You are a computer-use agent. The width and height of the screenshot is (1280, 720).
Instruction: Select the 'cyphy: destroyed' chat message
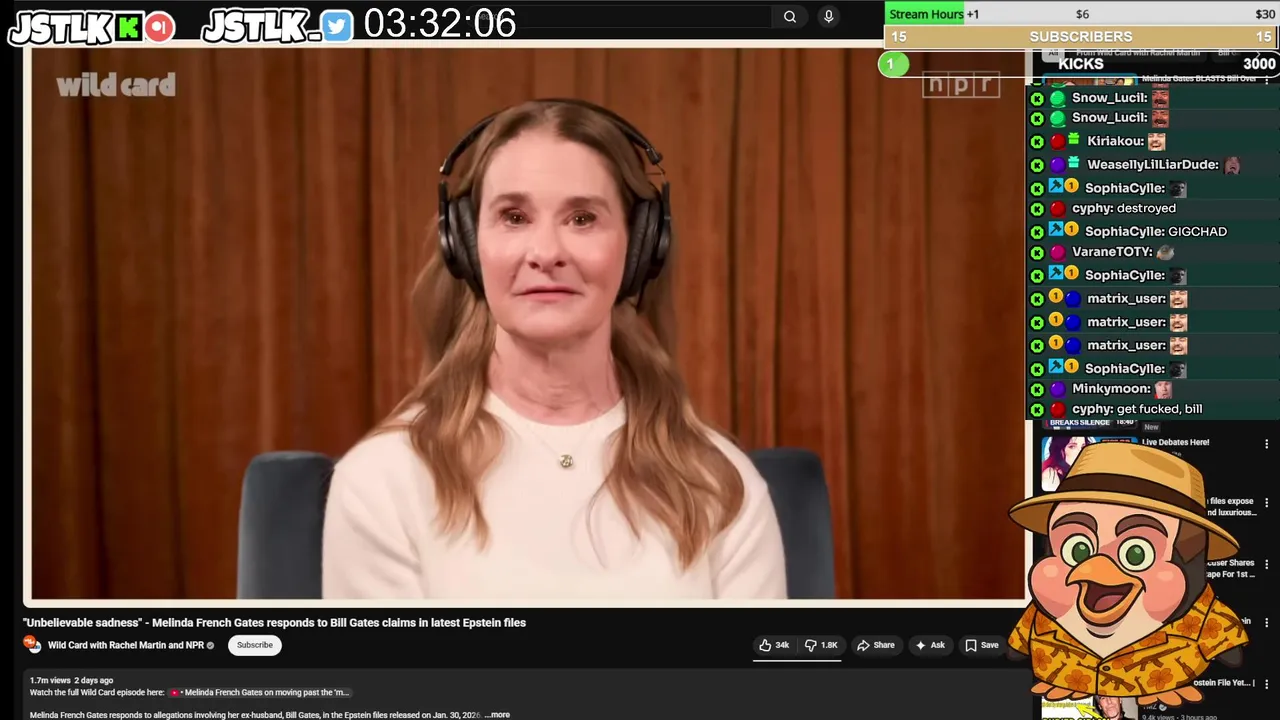point(1124,209)
